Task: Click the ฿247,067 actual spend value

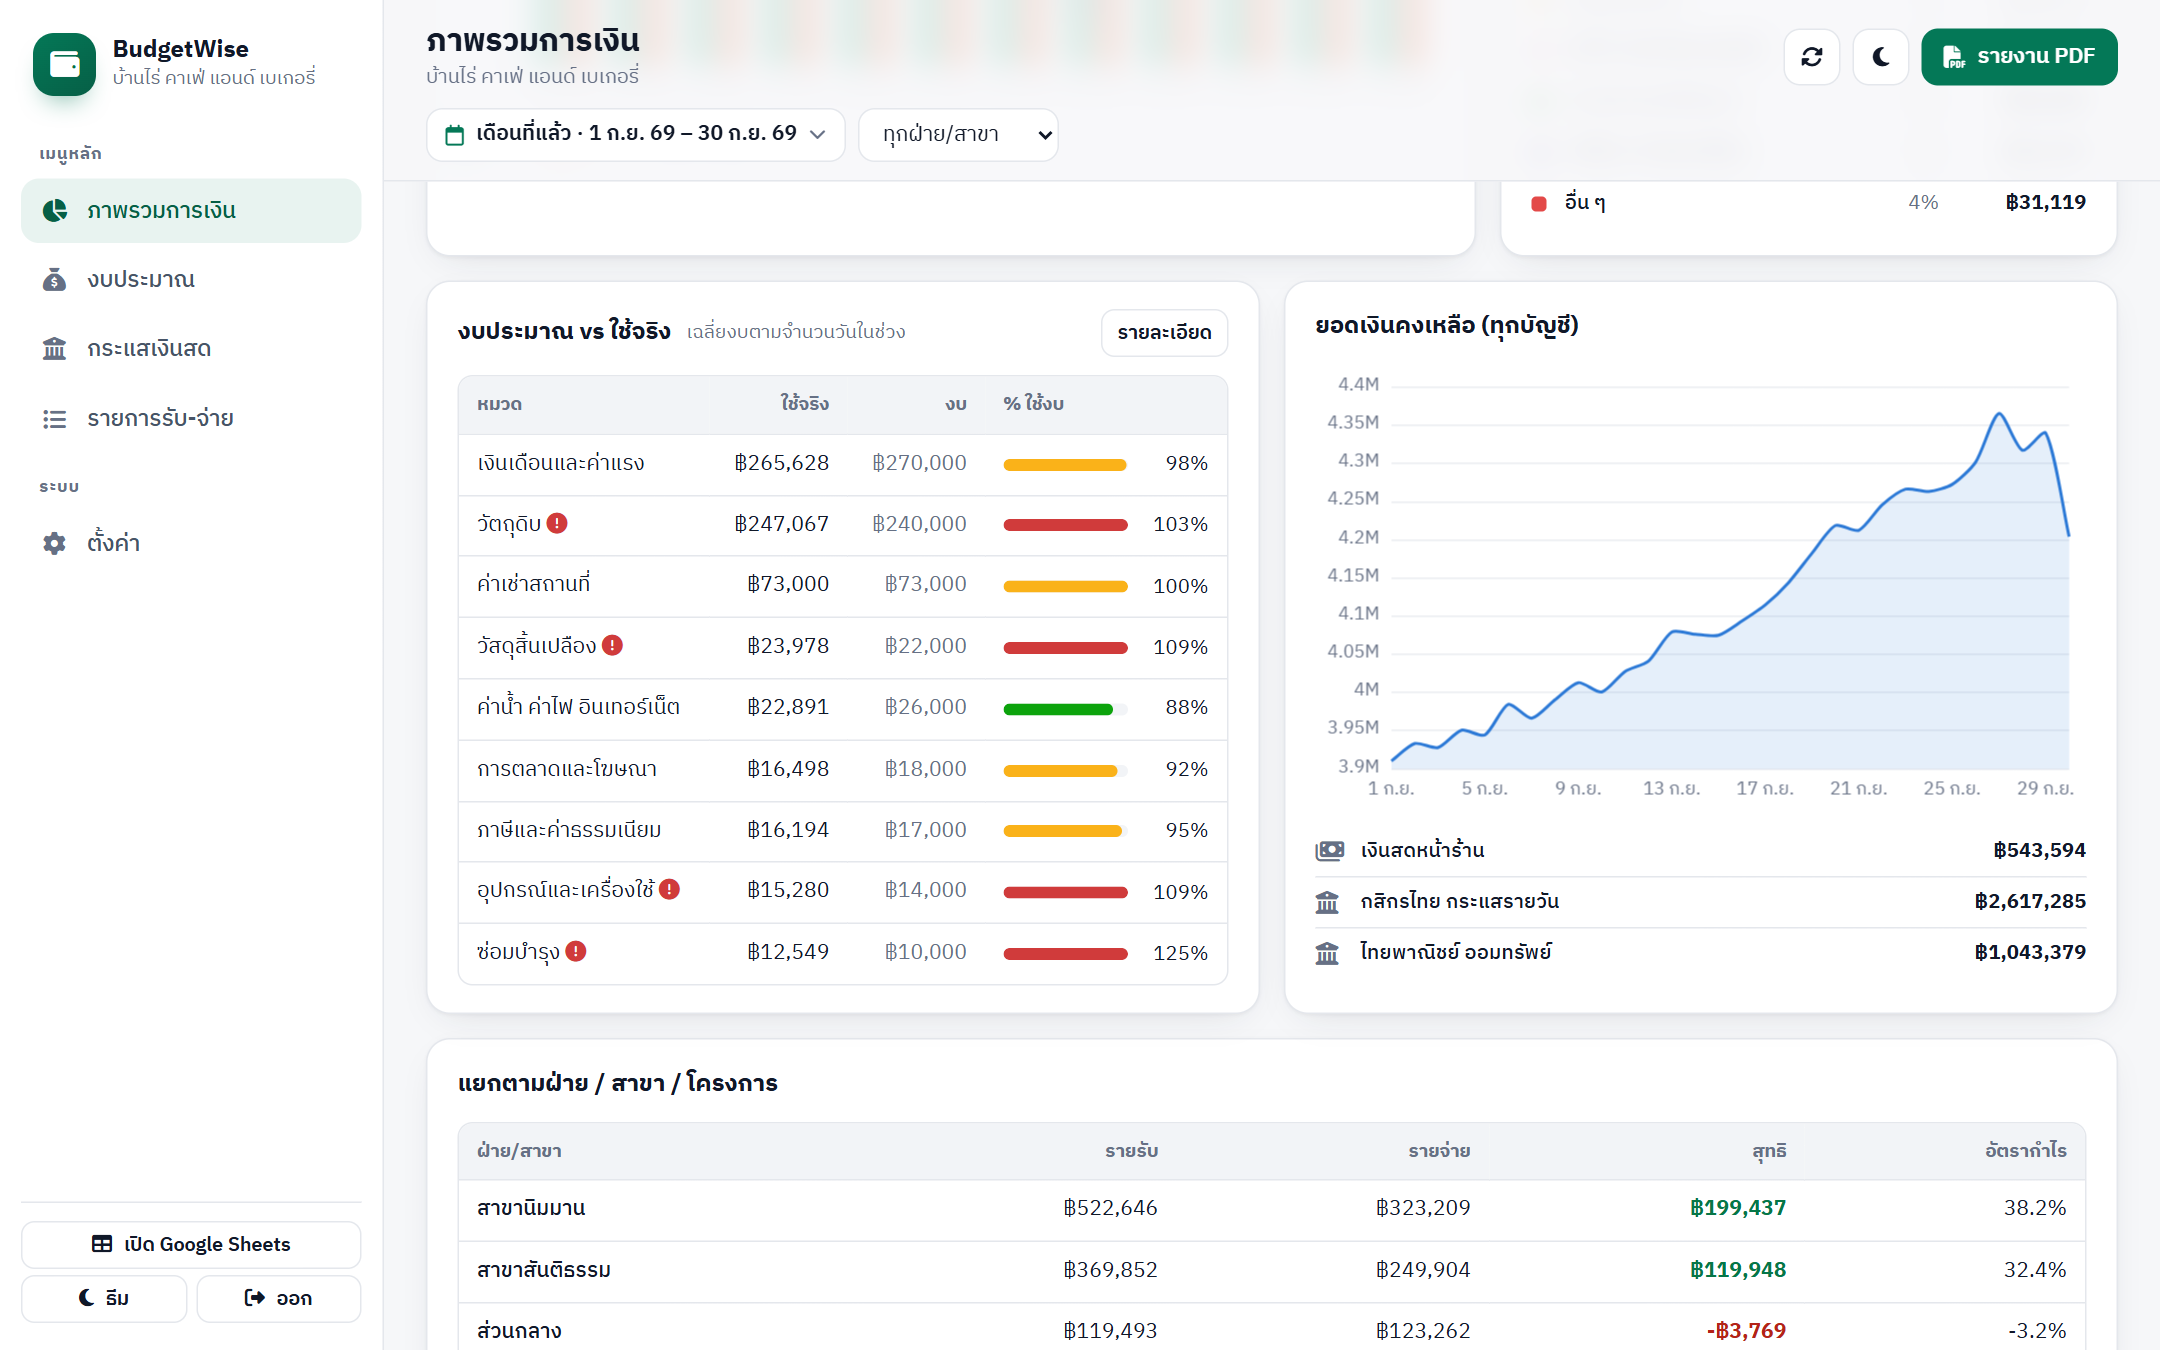Action: click(781, 524)
